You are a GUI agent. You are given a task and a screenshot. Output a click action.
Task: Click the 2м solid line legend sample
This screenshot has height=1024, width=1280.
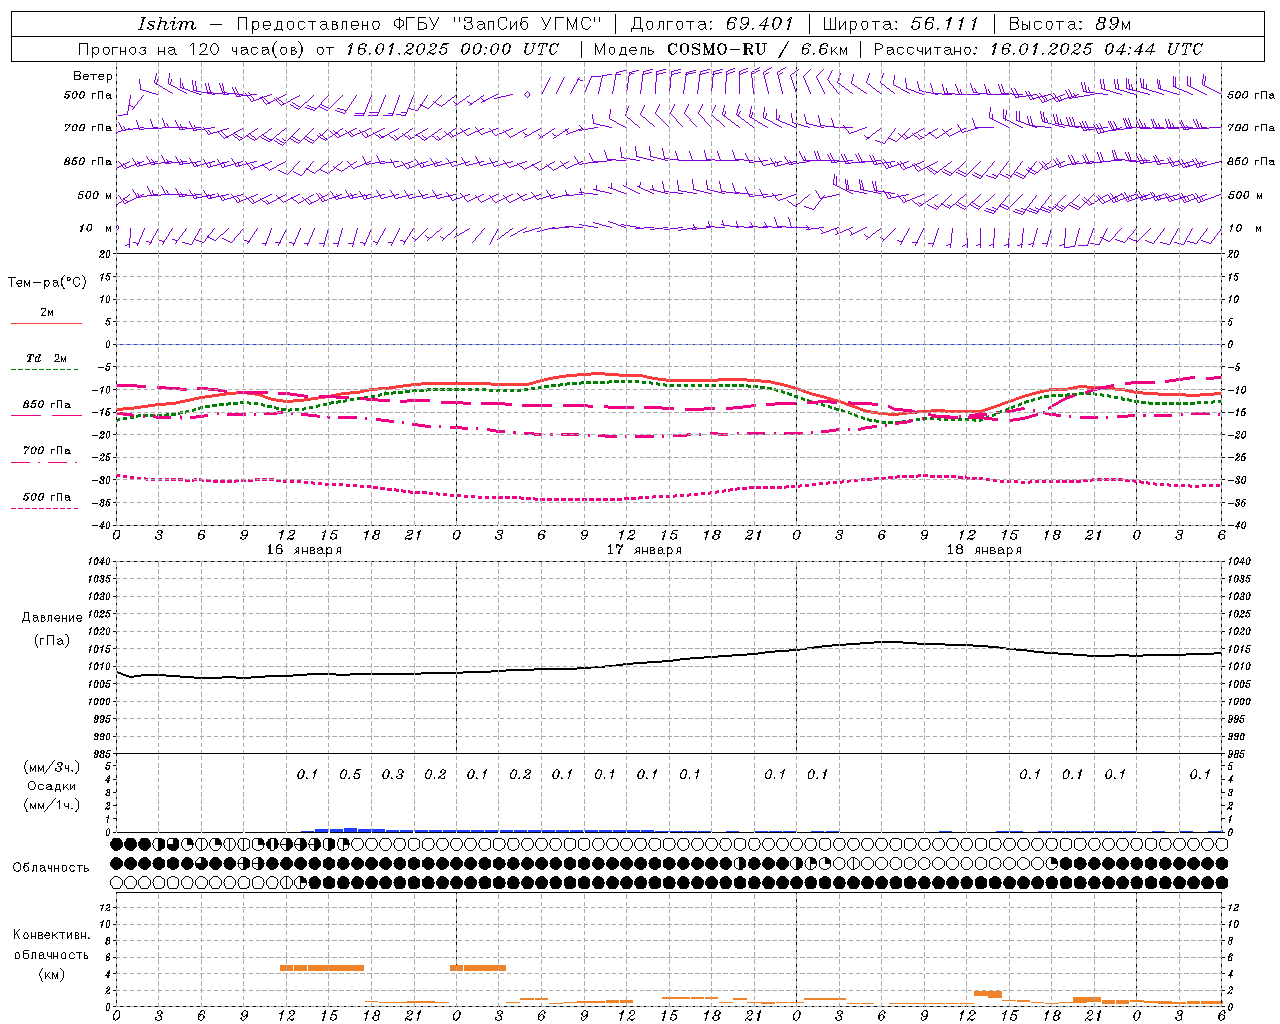pos(46,323)
